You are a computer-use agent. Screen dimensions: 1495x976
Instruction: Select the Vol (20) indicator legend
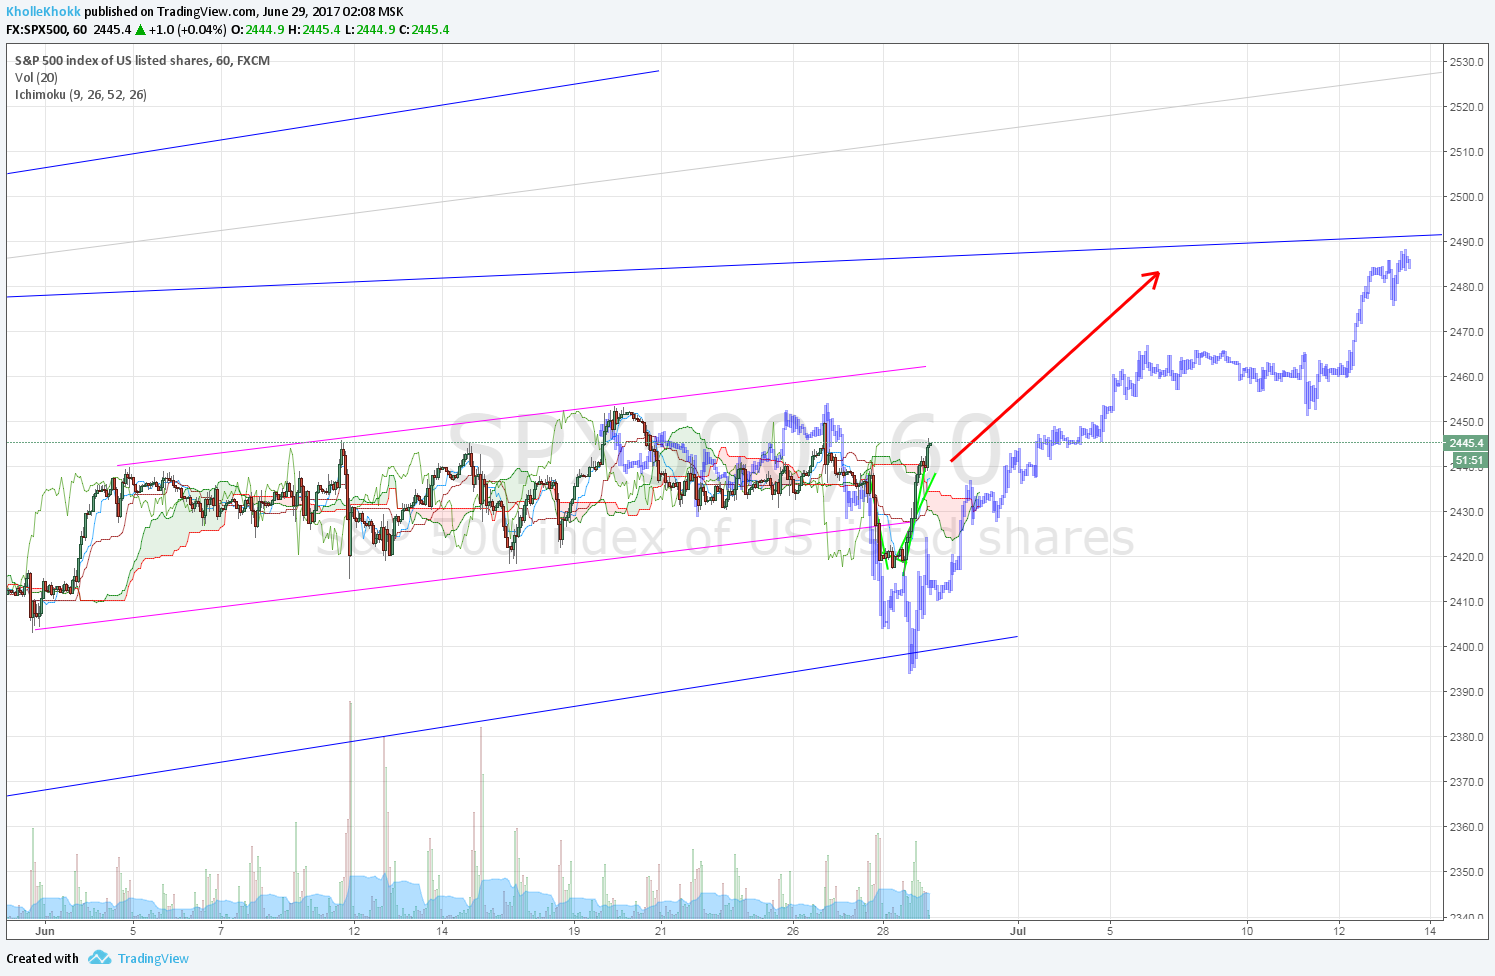(x=36, y=77)
